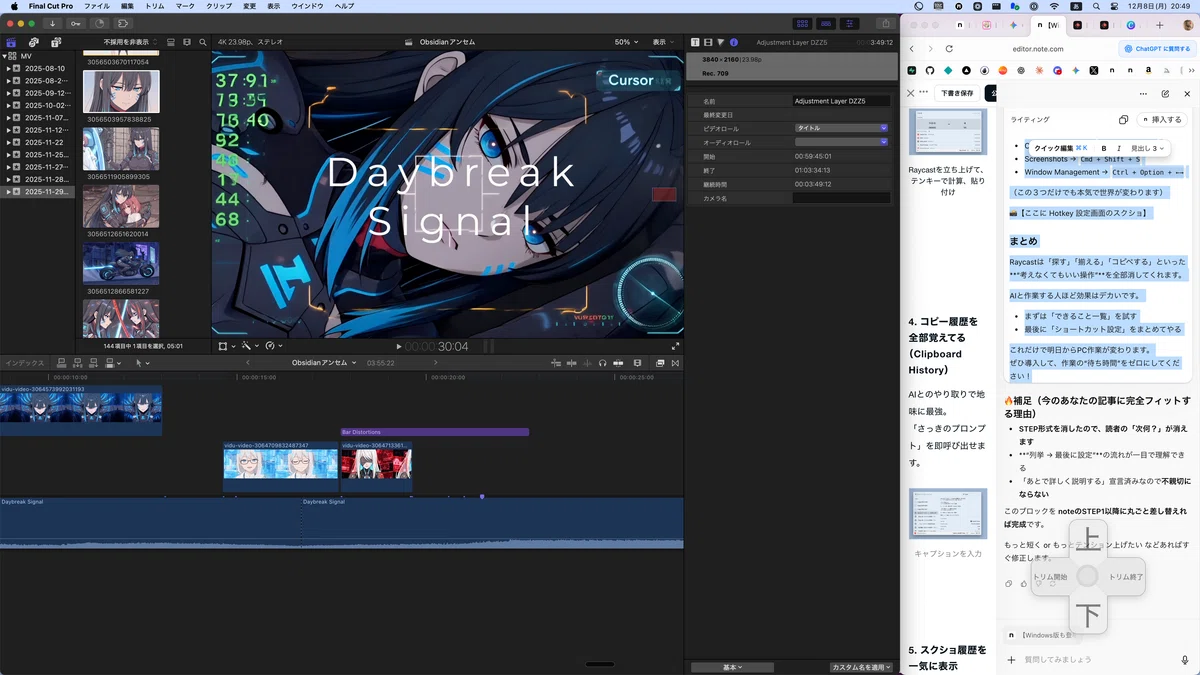Toggle browser panel visibility in toolbar

pyautogui.click(x=802, y=23)
